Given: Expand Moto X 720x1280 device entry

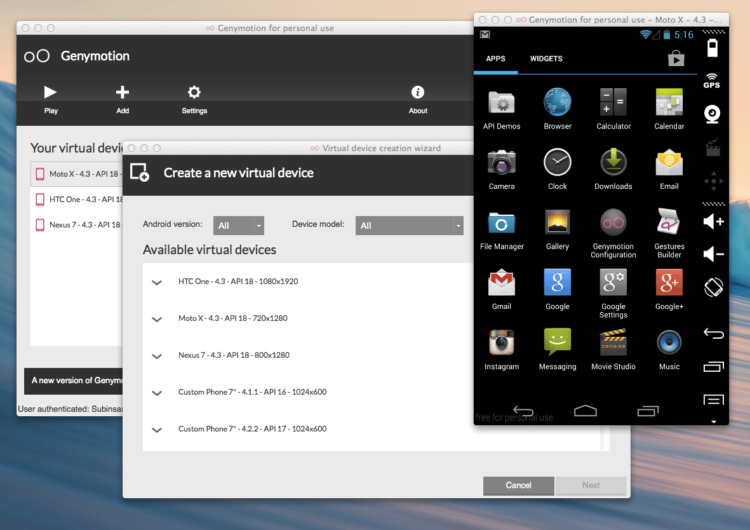Looking at the screenshot, I should point(156,319).
